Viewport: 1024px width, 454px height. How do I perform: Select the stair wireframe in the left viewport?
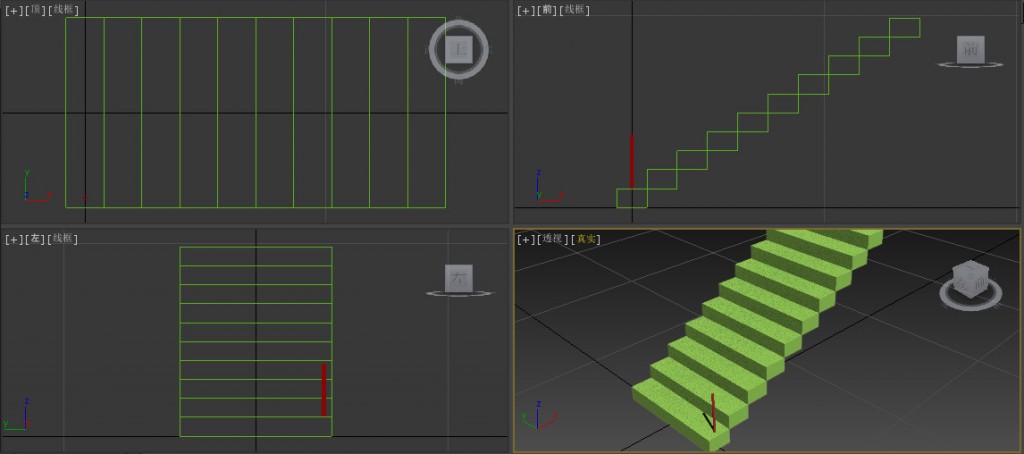coord(256,342)
